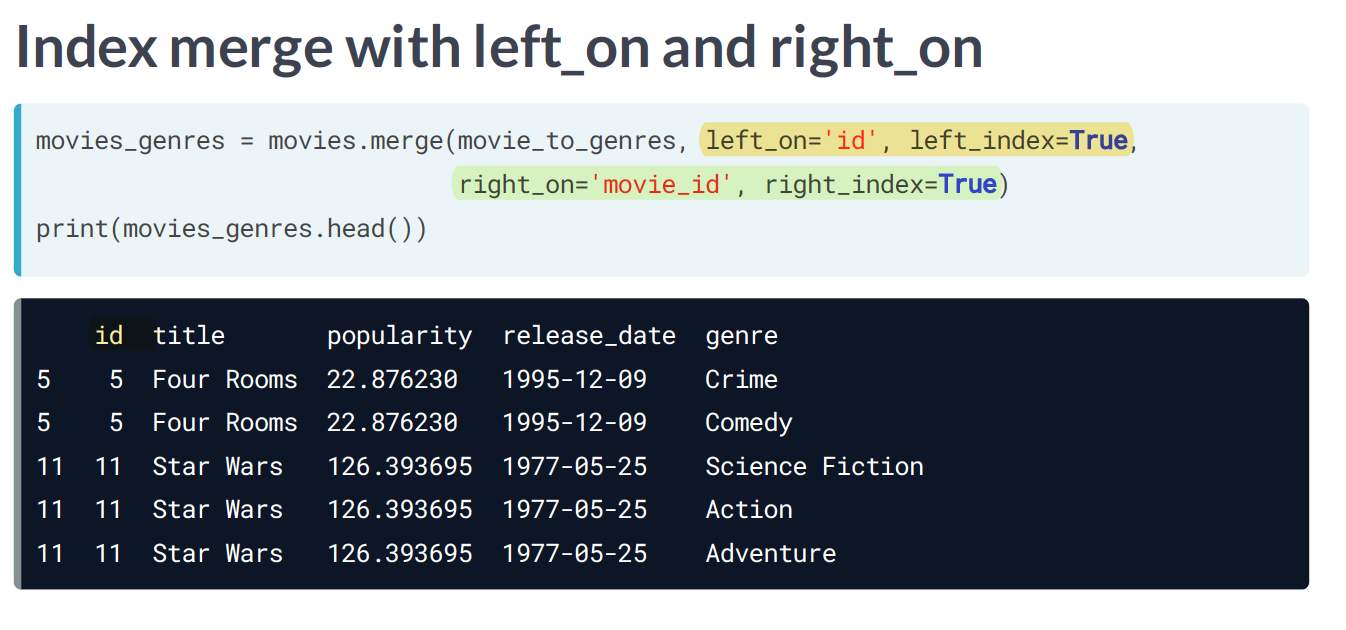The image size is (1346, 630).
Task: Select the "Adventure" genre cell
Action: (x=771, y=554)
